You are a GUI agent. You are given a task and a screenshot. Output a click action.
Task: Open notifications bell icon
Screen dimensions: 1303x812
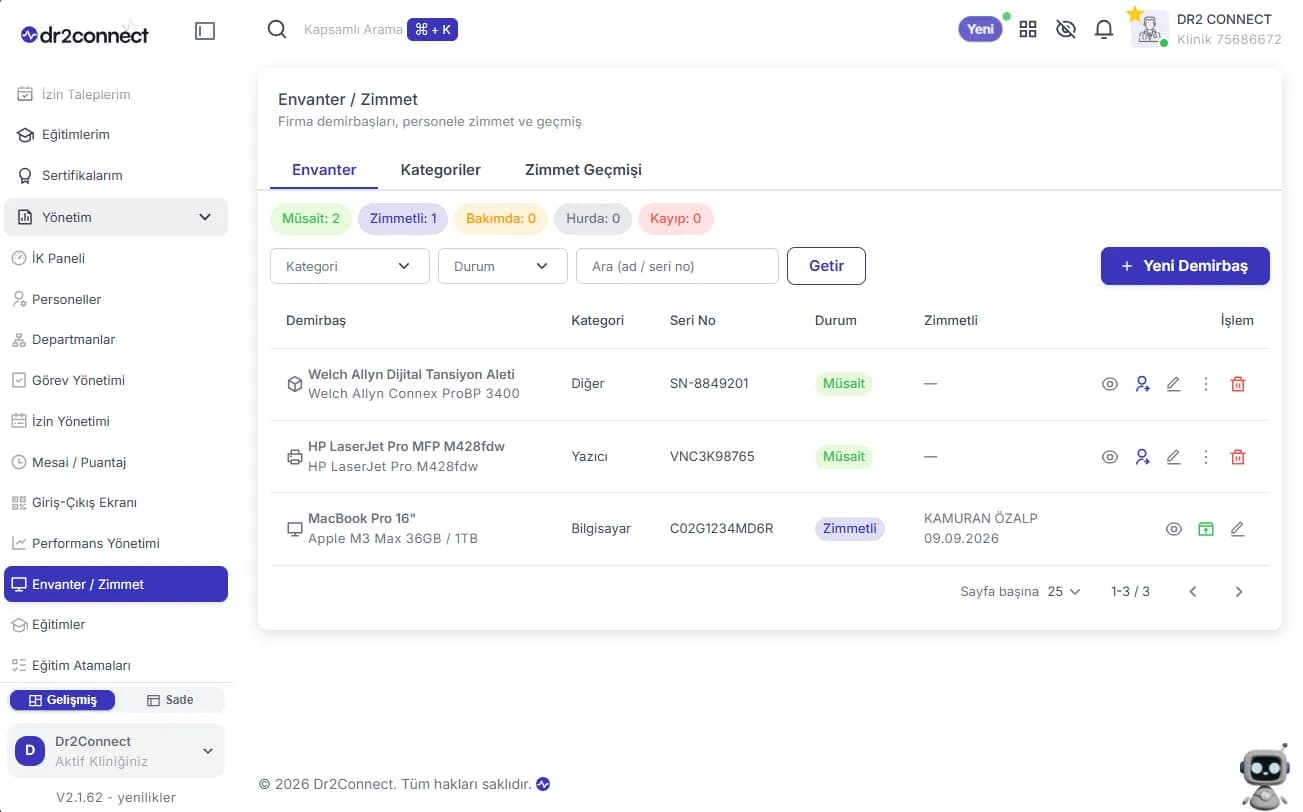(x=1104, y=29)
